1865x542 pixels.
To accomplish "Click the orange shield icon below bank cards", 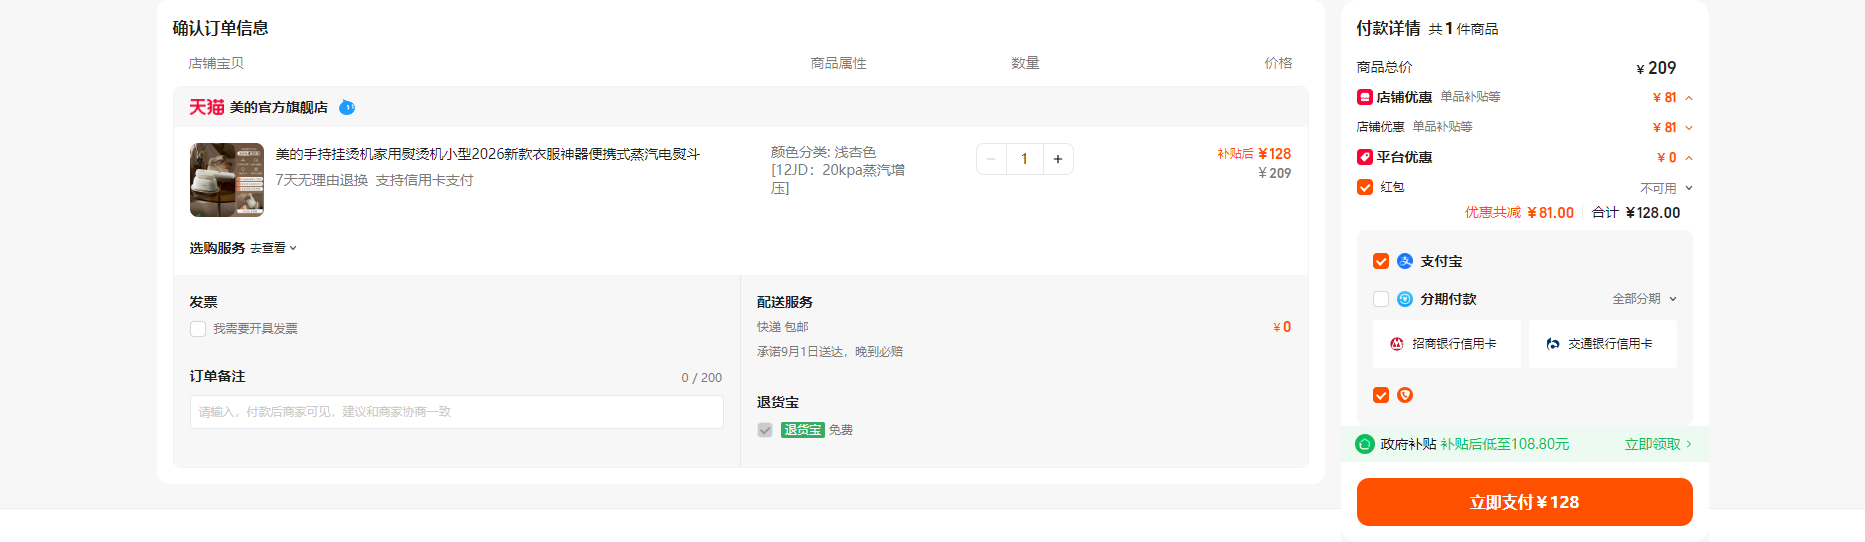I will [1405, 395].
